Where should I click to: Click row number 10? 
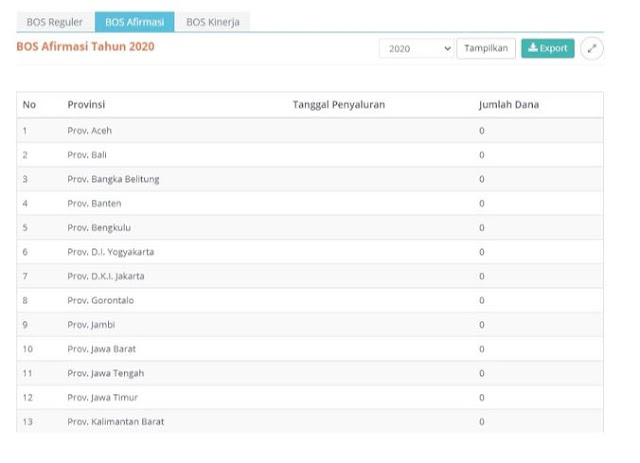point(27,349)
